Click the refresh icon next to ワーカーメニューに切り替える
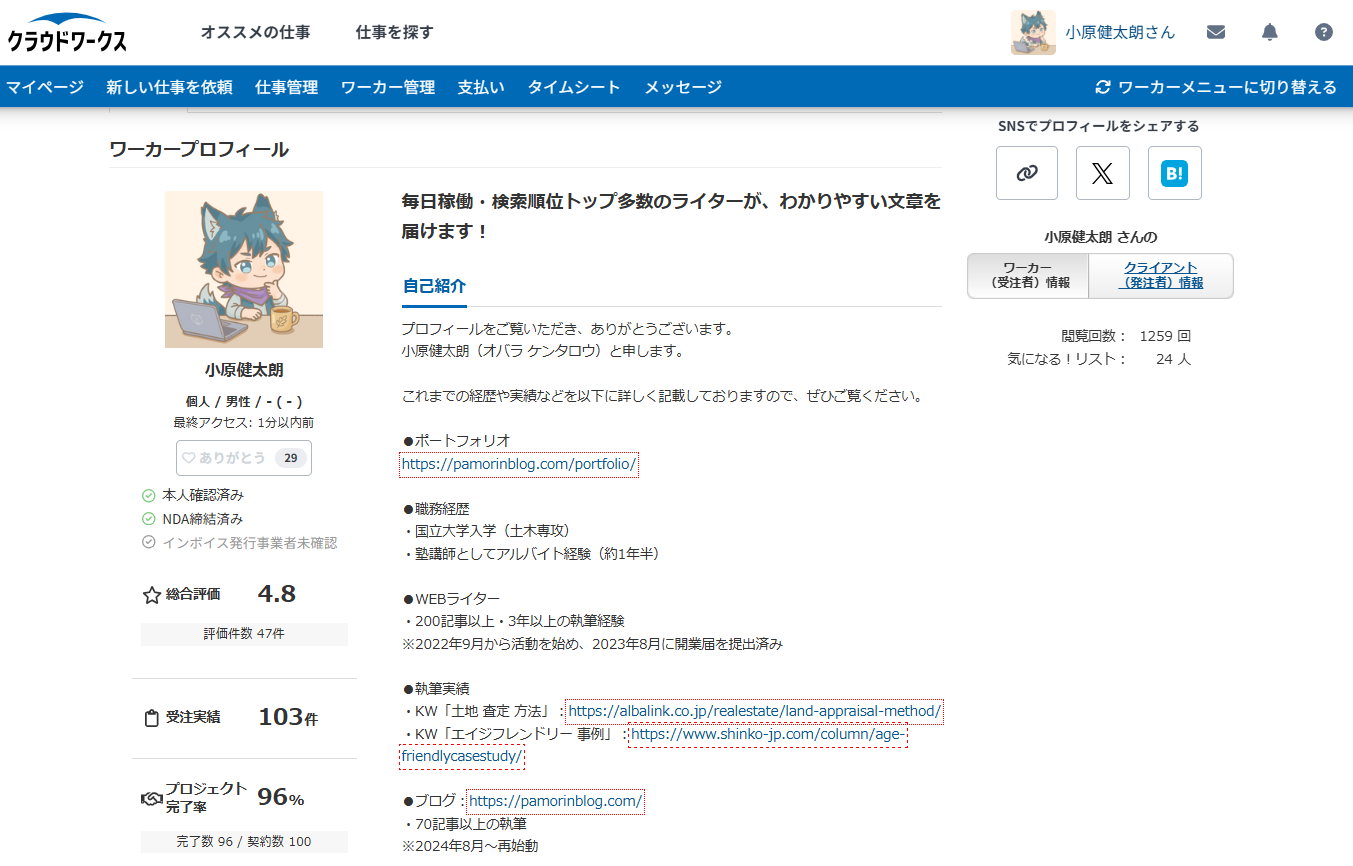The height and width of the screenshot is (866, 1353). click(x=1101, y=86)
